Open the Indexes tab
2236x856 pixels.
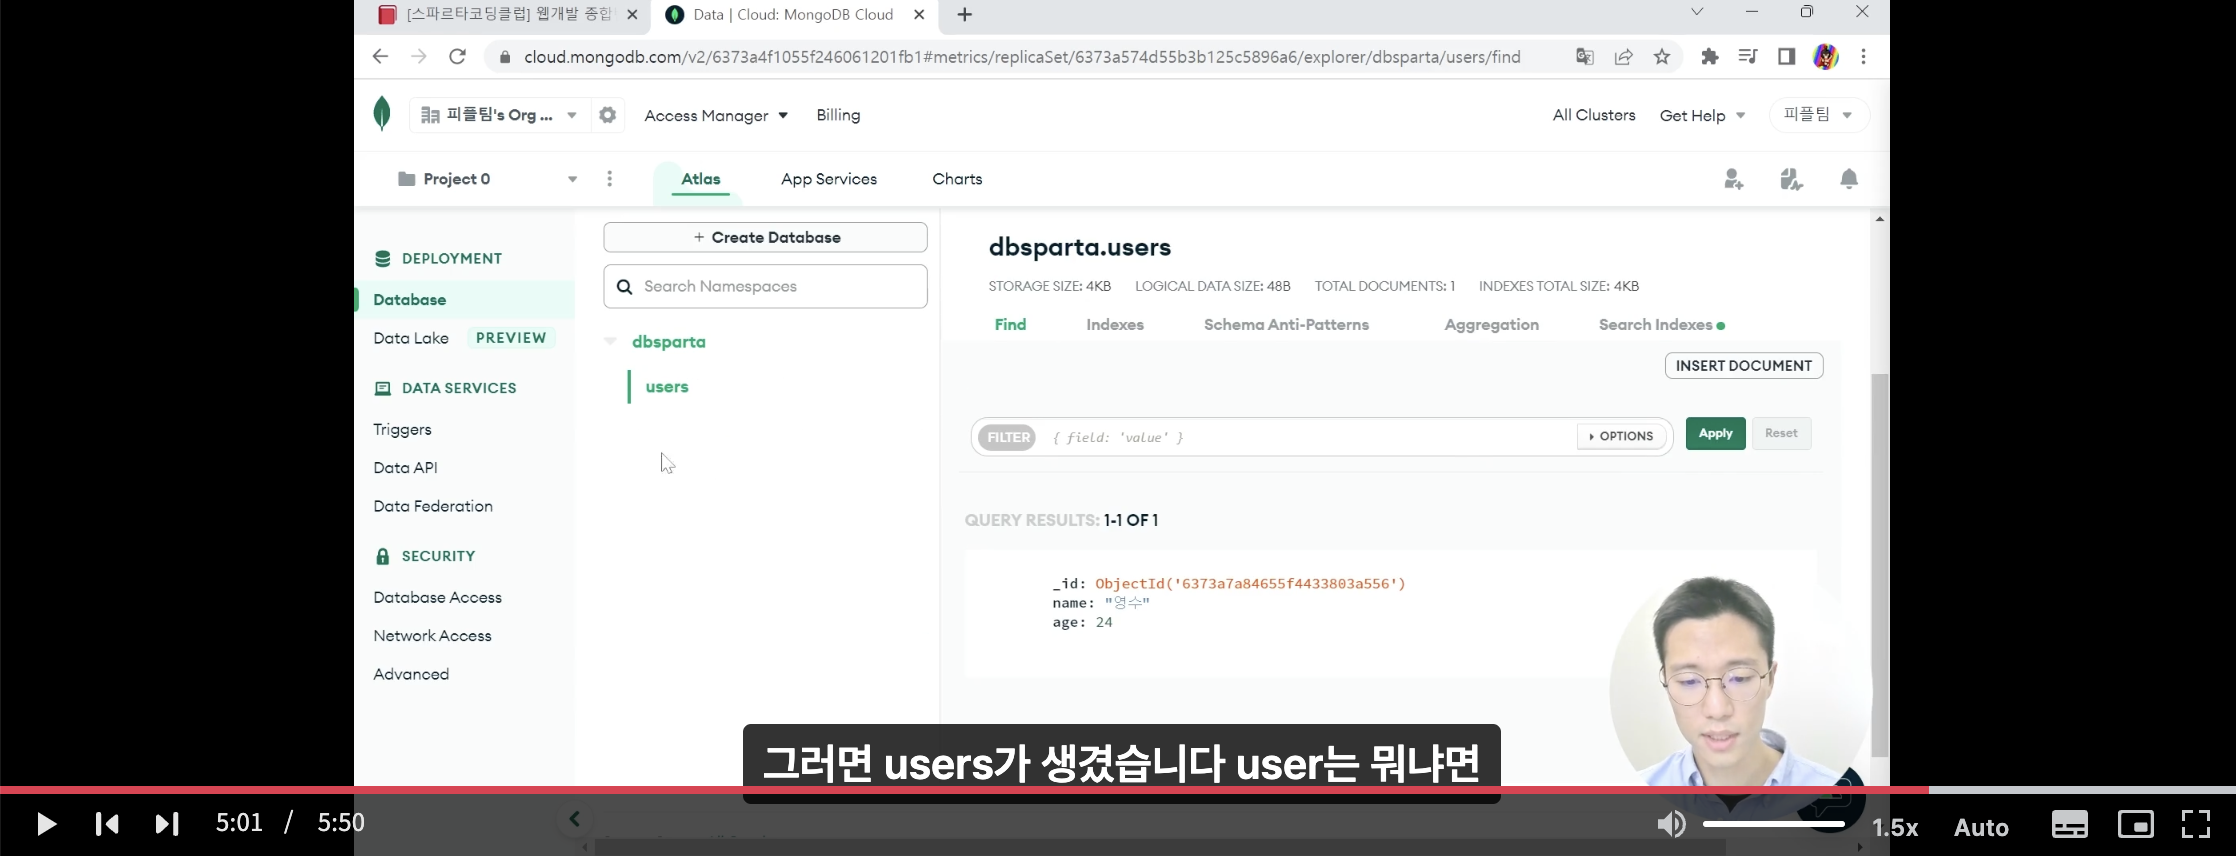tap(1115, 324)
